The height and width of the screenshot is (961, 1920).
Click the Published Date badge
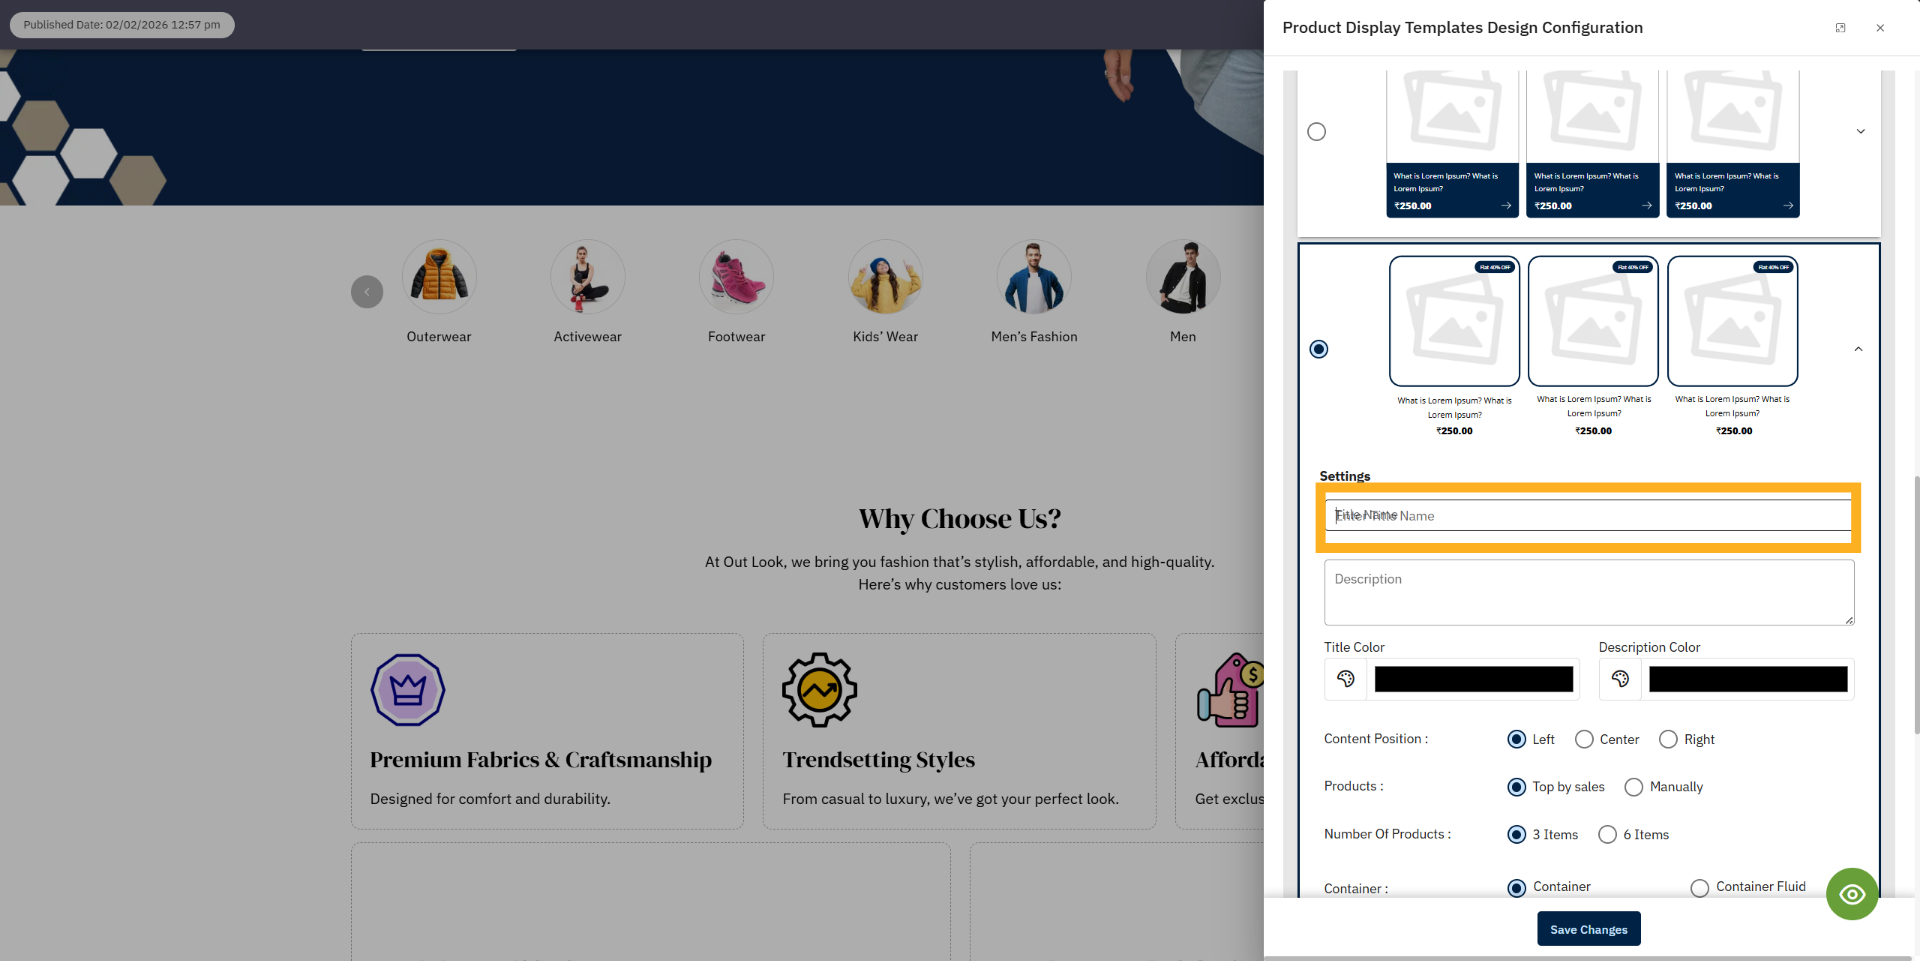click(x=121, y=24)
